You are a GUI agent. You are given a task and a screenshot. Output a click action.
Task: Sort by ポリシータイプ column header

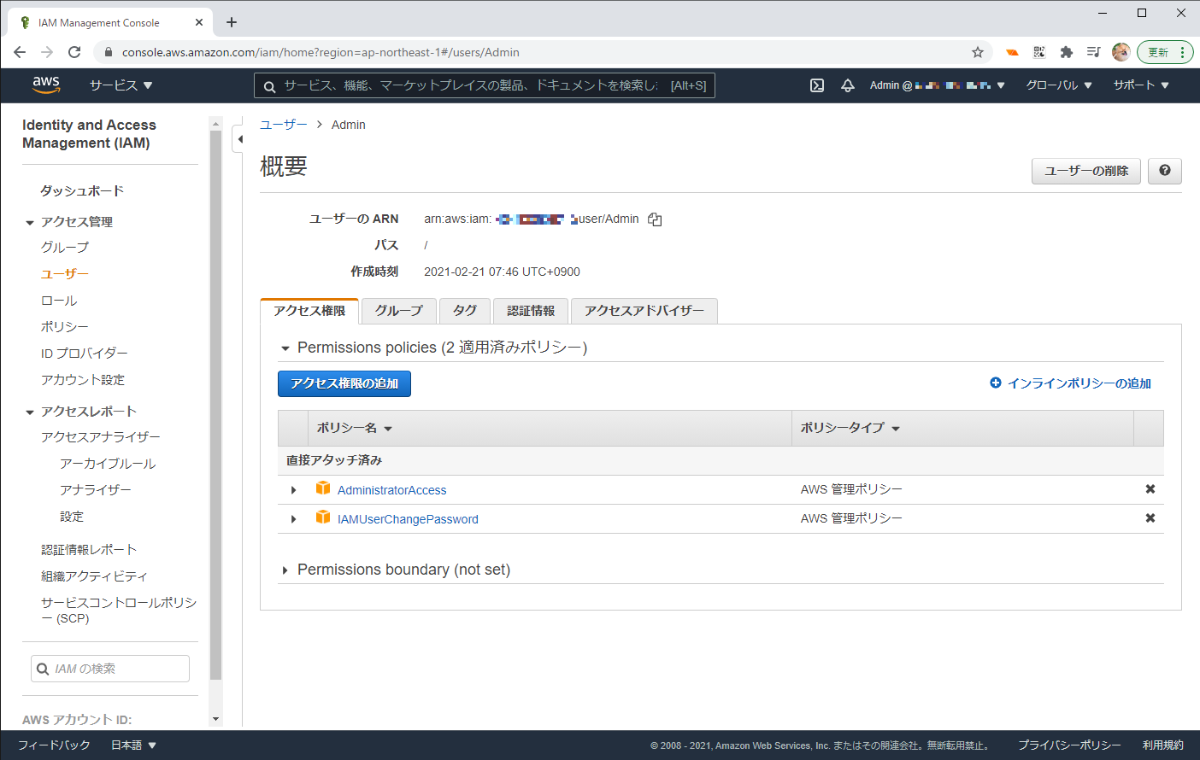click(850, 428)
